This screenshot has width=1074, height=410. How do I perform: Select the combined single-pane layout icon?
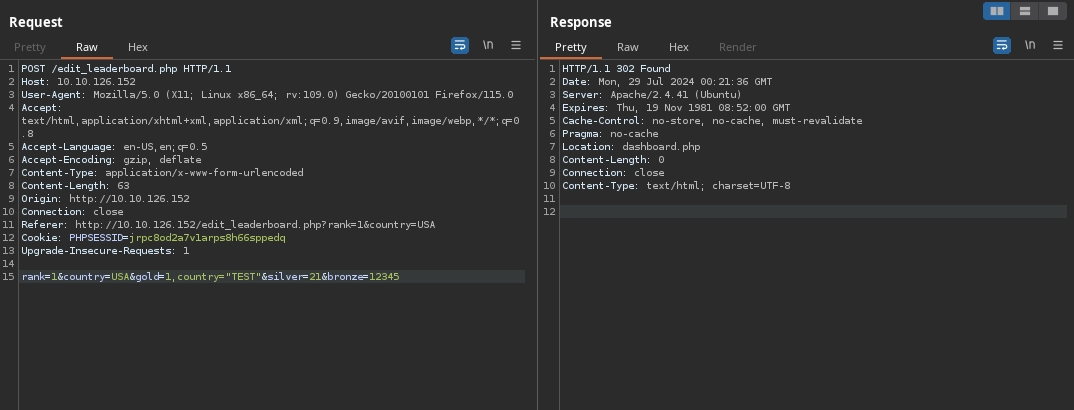(1052, 11)
